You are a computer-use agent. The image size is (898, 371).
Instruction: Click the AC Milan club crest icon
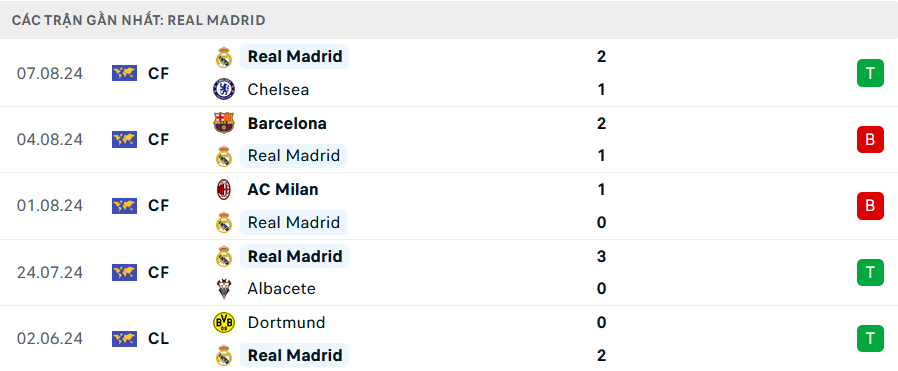coord(224,190)
